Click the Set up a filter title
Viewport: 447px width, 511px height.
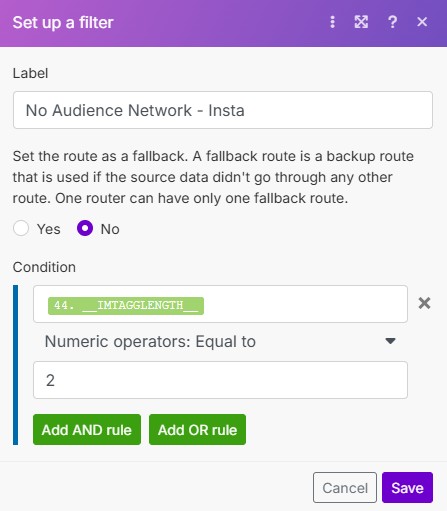(63, 22)
